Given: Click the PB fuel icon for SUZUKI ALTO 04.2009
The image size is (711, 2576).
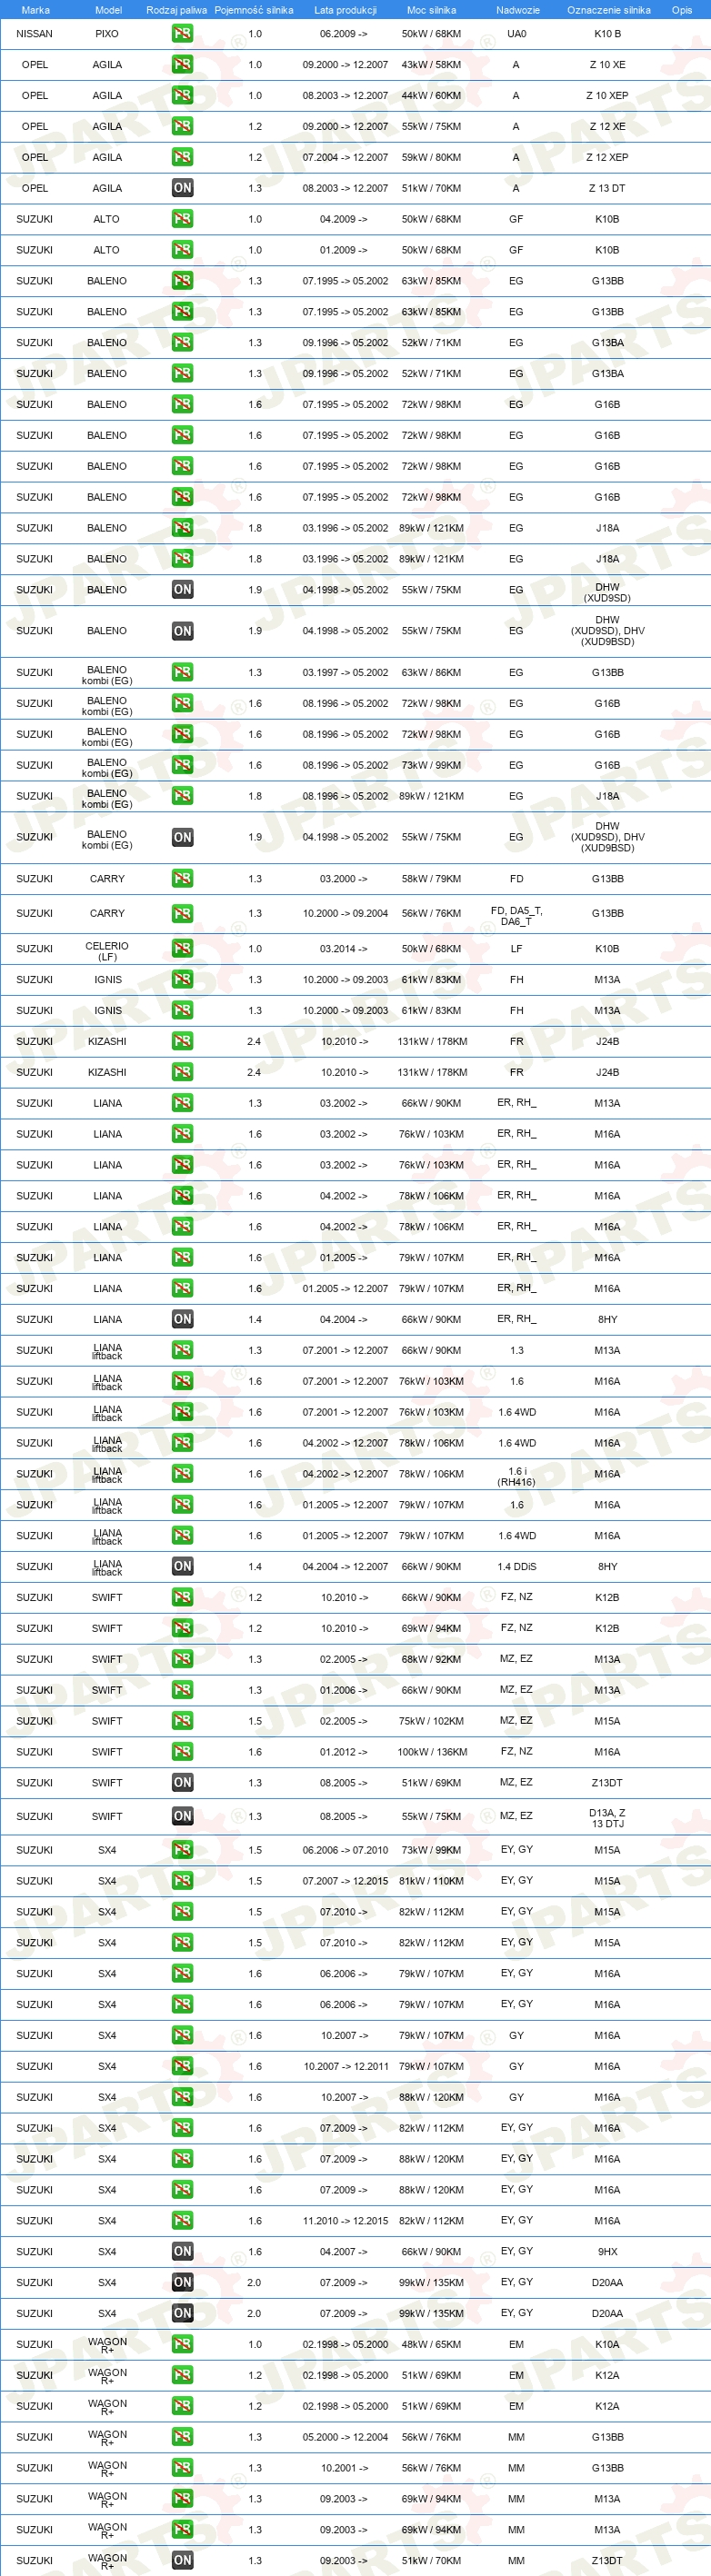Looking at the screenshot, I should click(x=182, y=219).
